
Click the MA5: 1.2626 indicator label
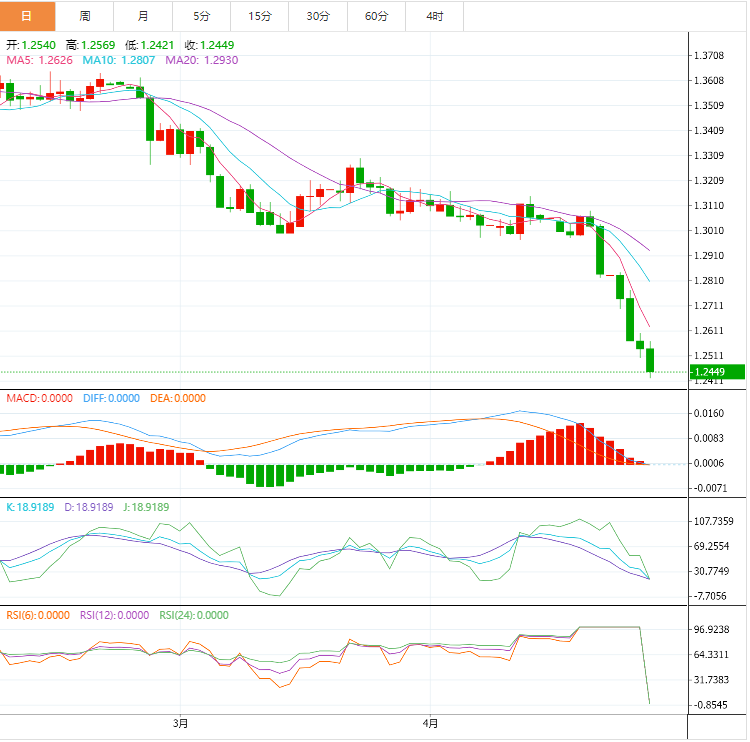(x=39, y=60)
